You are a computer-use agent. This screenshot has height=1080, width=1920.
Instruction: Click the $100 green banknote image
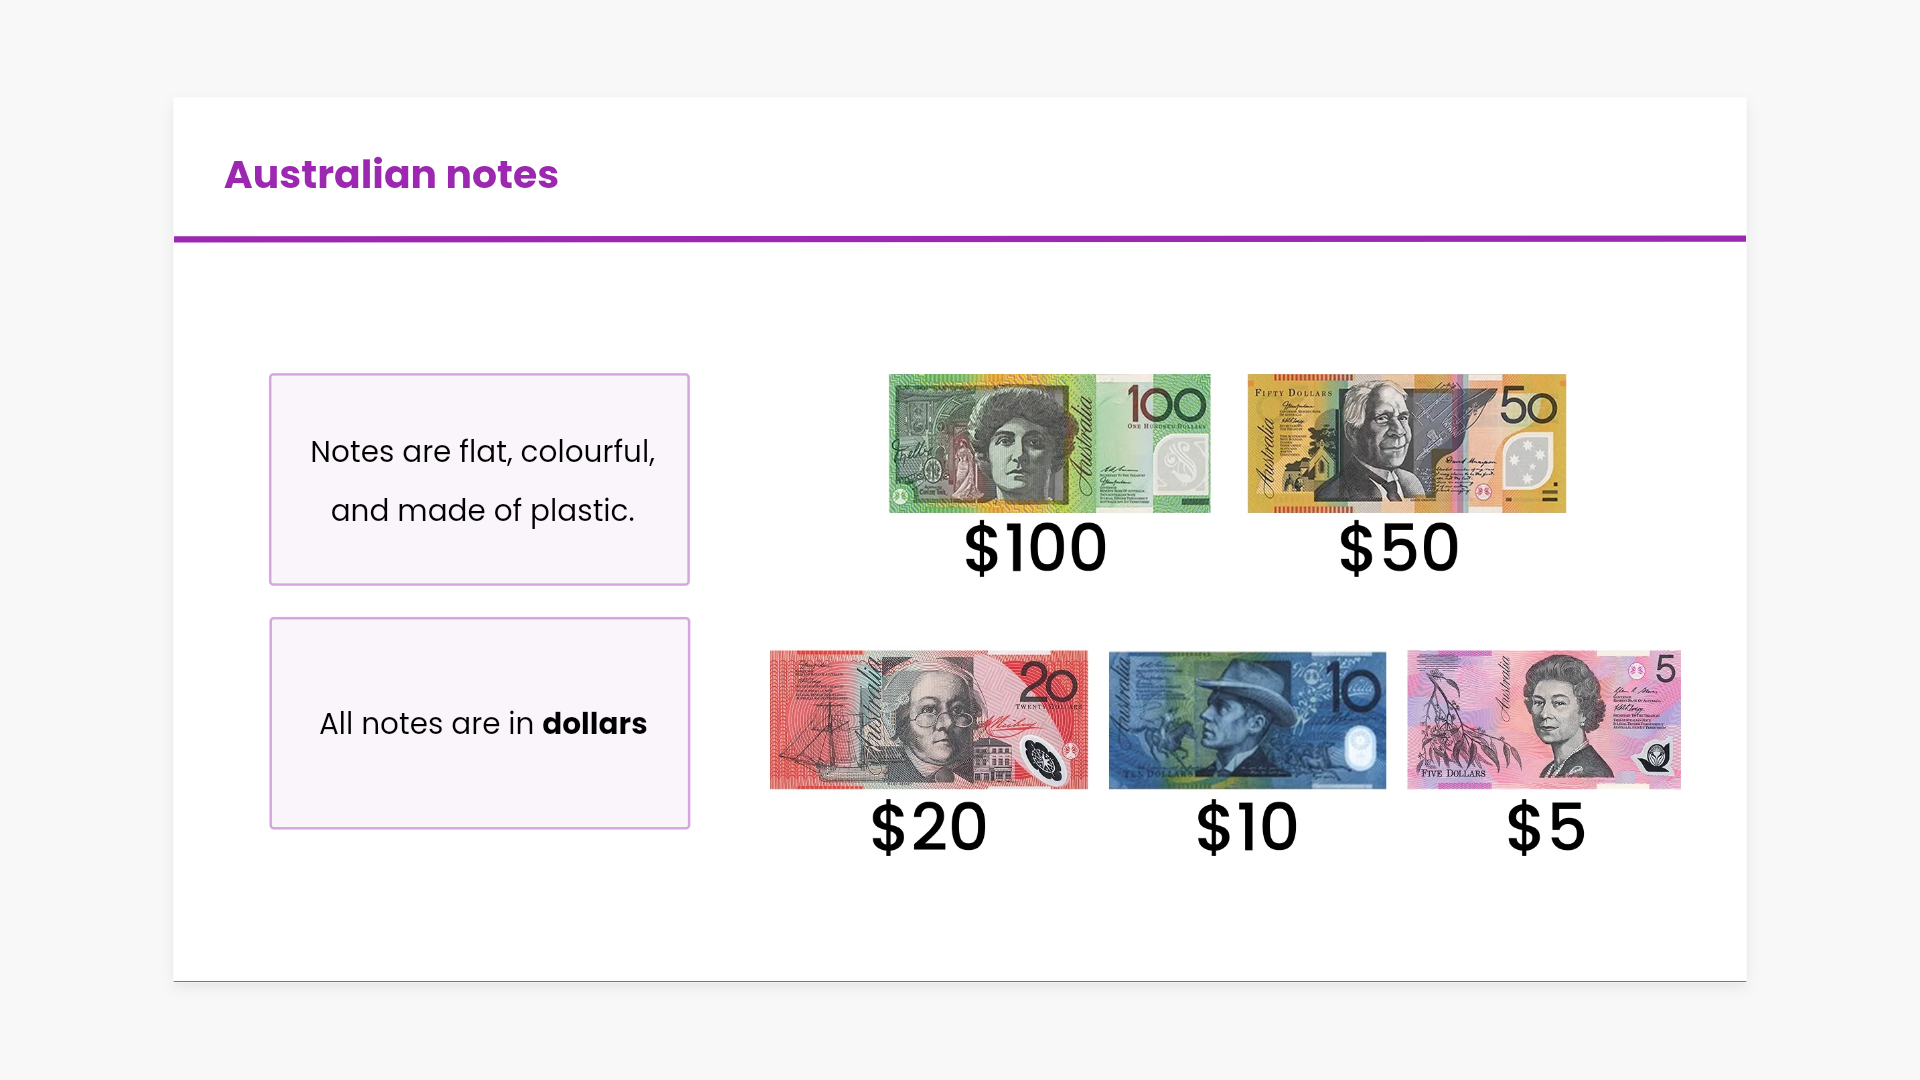(x=1049, y=443)
